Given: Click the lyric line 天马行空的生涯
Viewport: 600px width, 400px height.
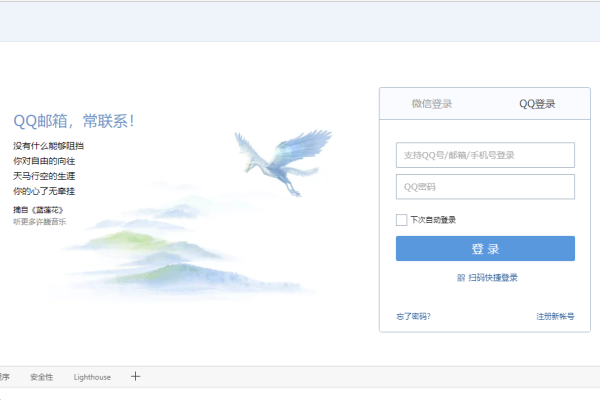Looking at the screenshot, I should coord(44,176).
